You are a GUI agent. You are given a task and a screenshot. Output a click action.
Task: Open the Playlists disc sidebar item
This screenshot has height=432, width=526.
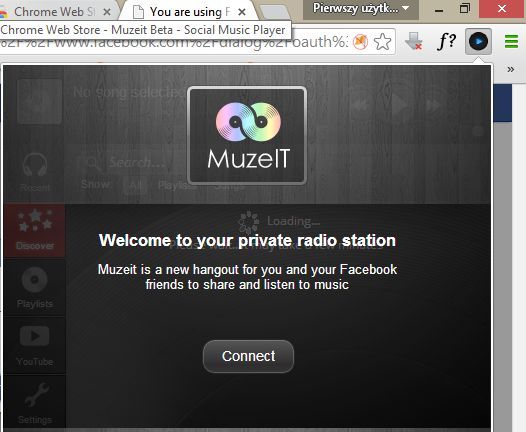coord(35,288)
